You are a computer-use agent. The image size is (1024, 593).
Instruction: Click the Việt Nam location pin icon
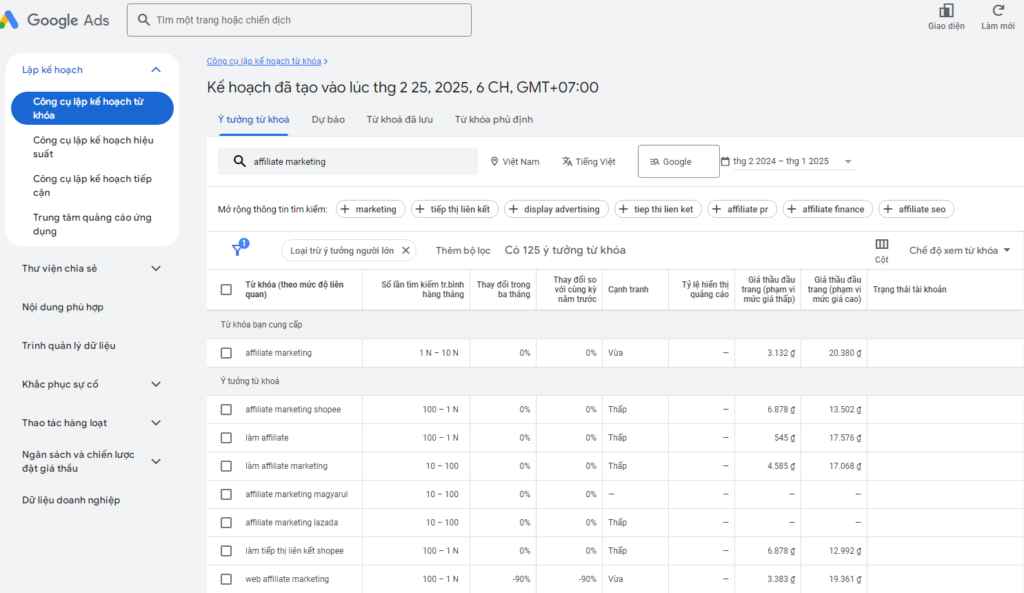click(x=494, y=161)
